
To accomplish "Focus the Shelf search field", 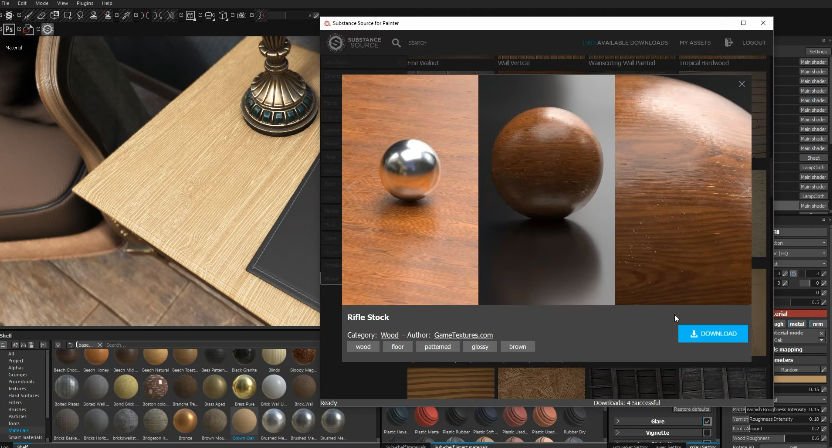I will 212,345.
